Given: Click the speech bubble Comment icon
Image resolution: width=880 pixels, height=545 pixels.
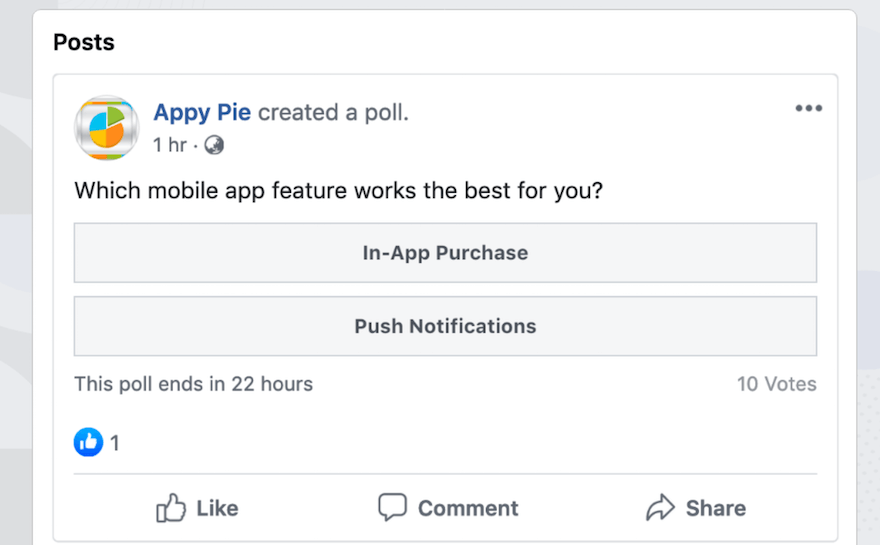Looking at the screenshot, I should point(392,507).
